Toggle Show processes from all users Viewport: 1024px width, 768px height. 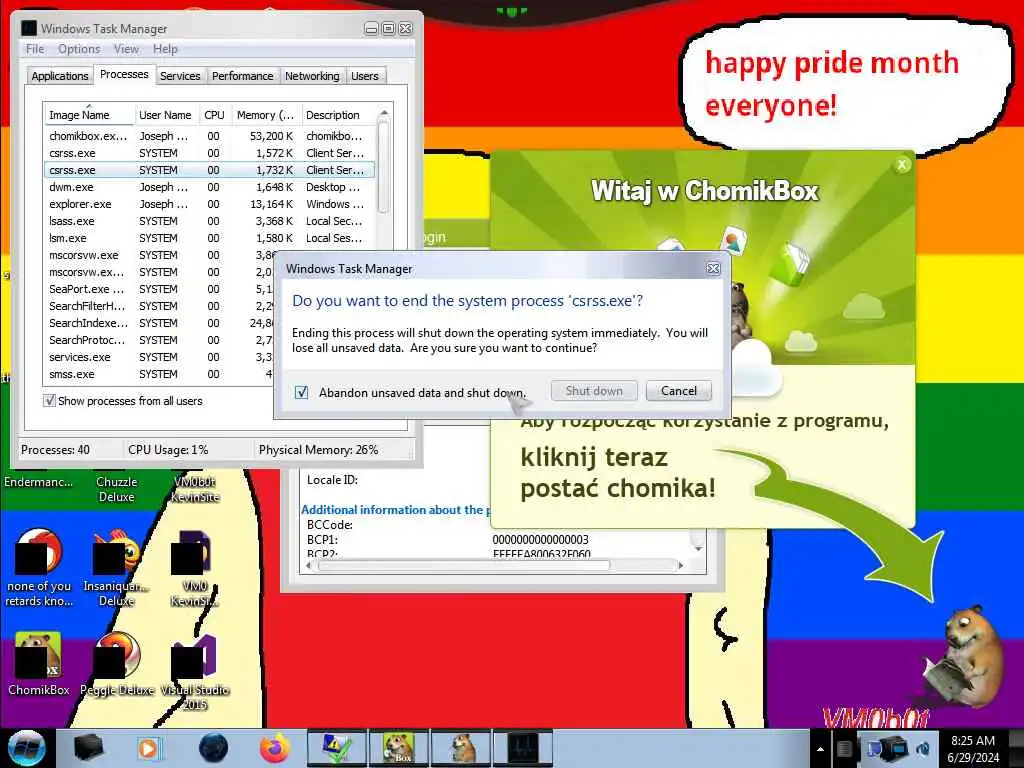(49, 400)
